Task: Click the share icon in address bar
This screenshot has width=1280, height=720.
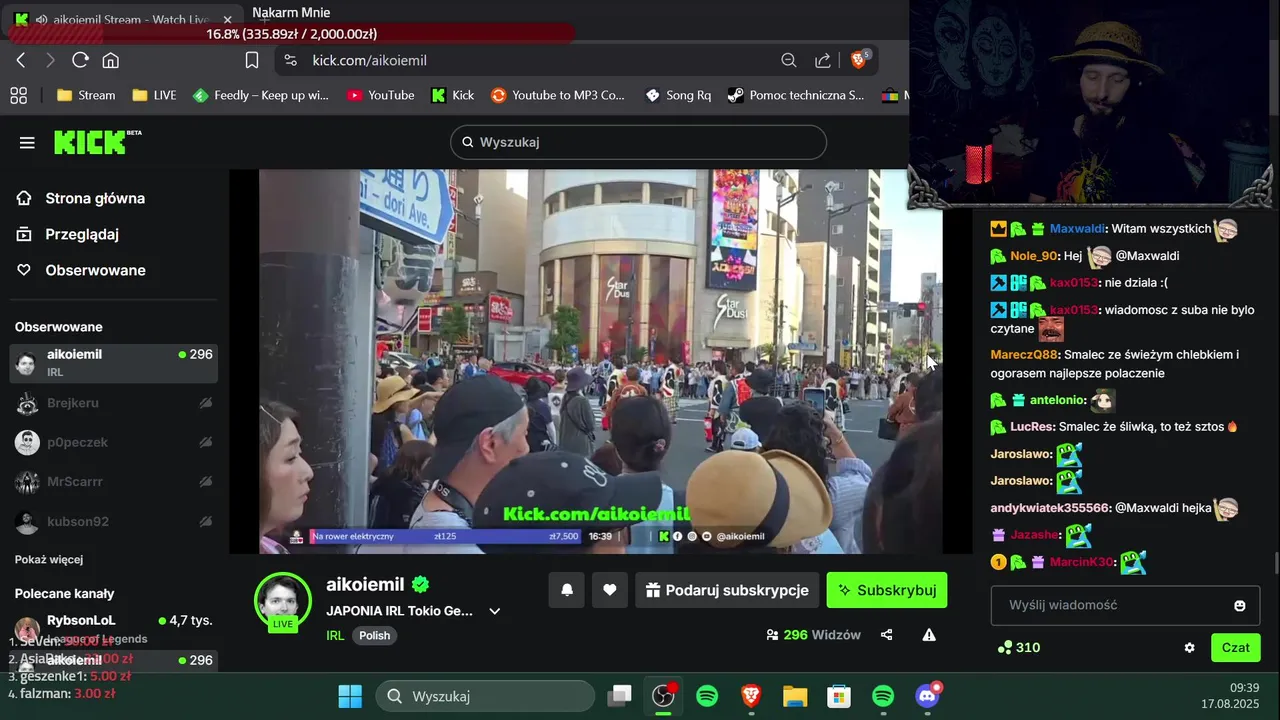Action: 823,60
